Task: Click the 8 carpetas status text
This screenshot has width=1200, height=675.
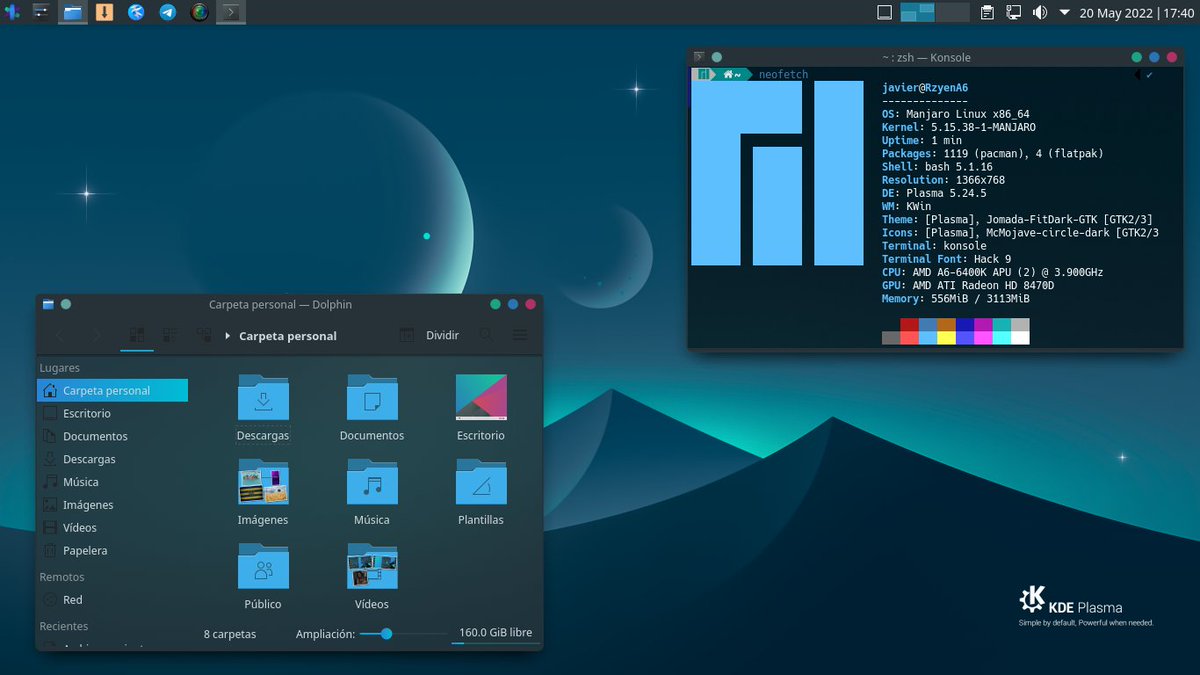Action: (x=230, y=634)
